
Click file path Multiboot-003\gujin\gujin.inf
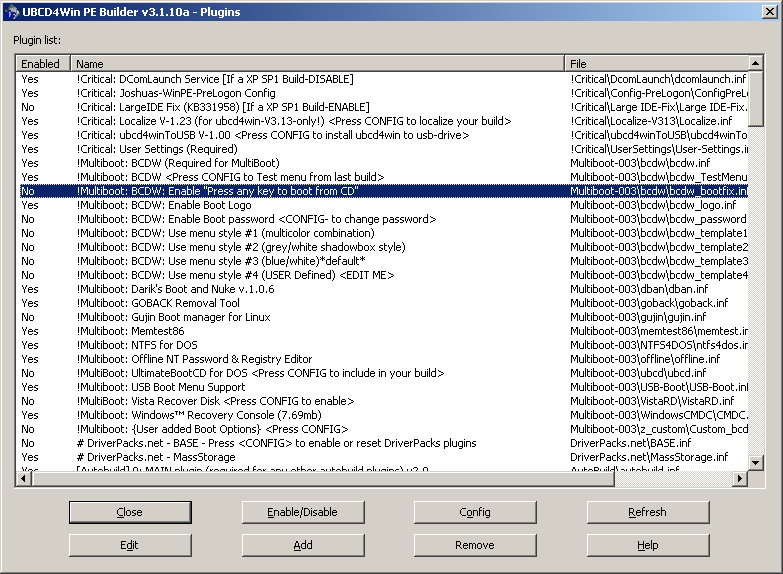(638, 317)
